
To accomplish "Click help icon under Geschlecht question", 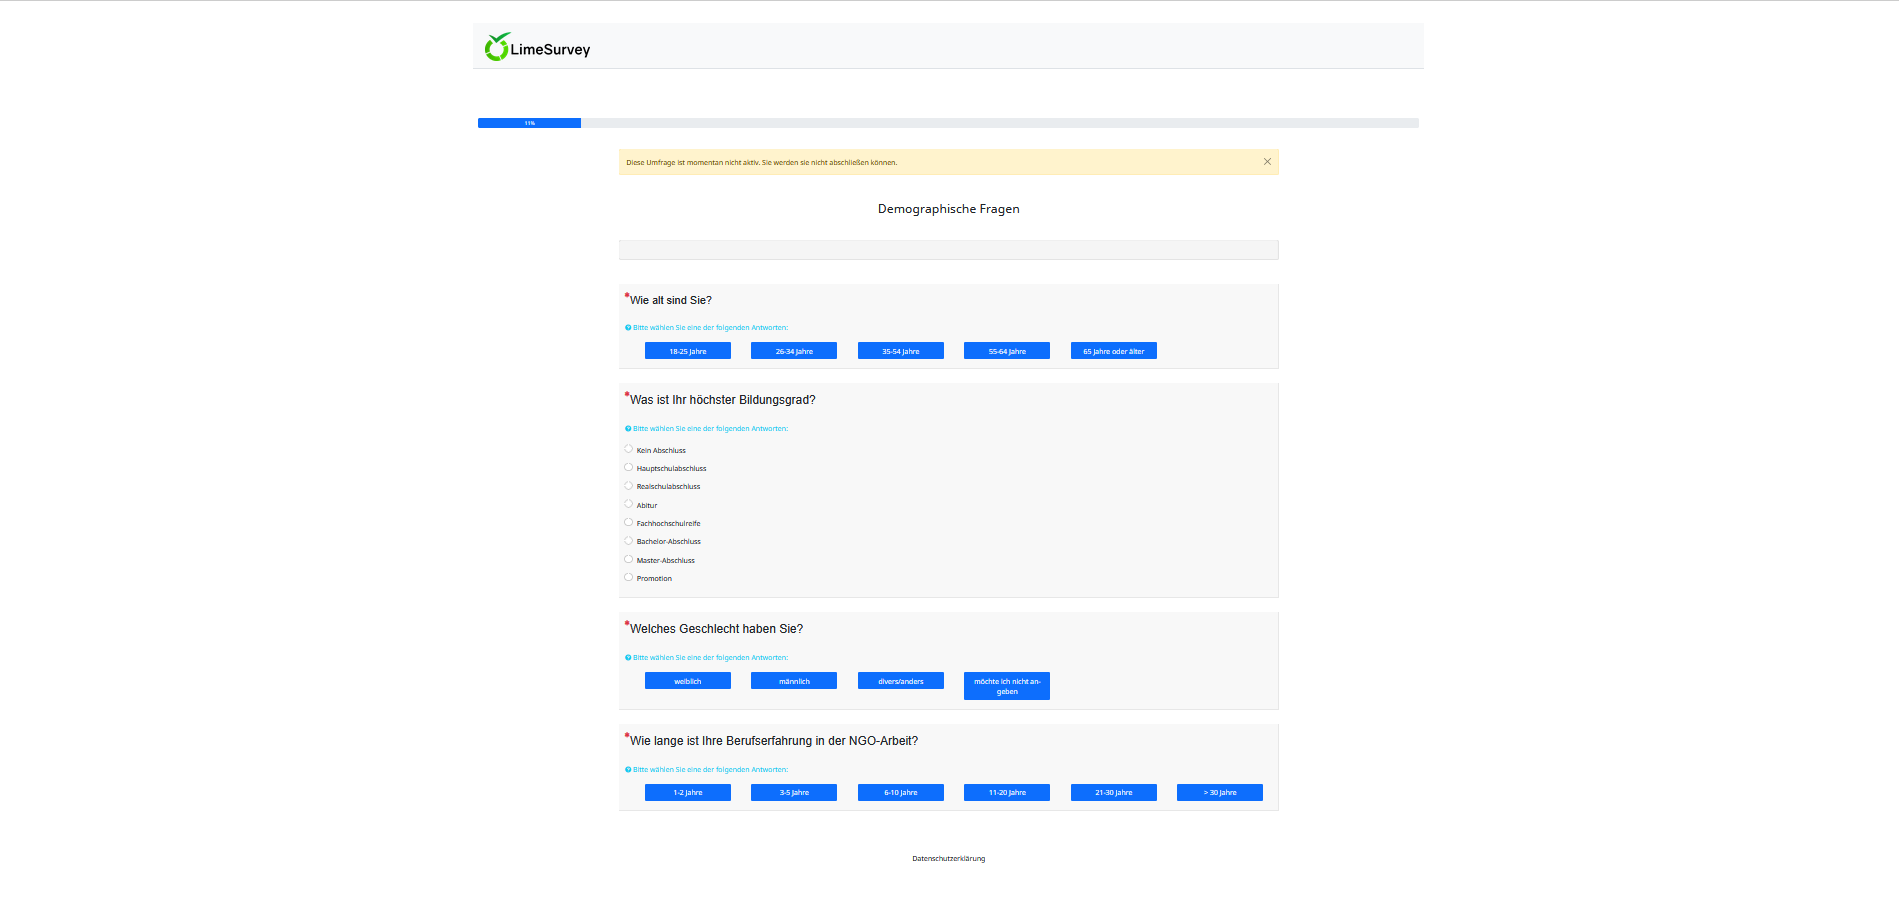I will (628, 657).
